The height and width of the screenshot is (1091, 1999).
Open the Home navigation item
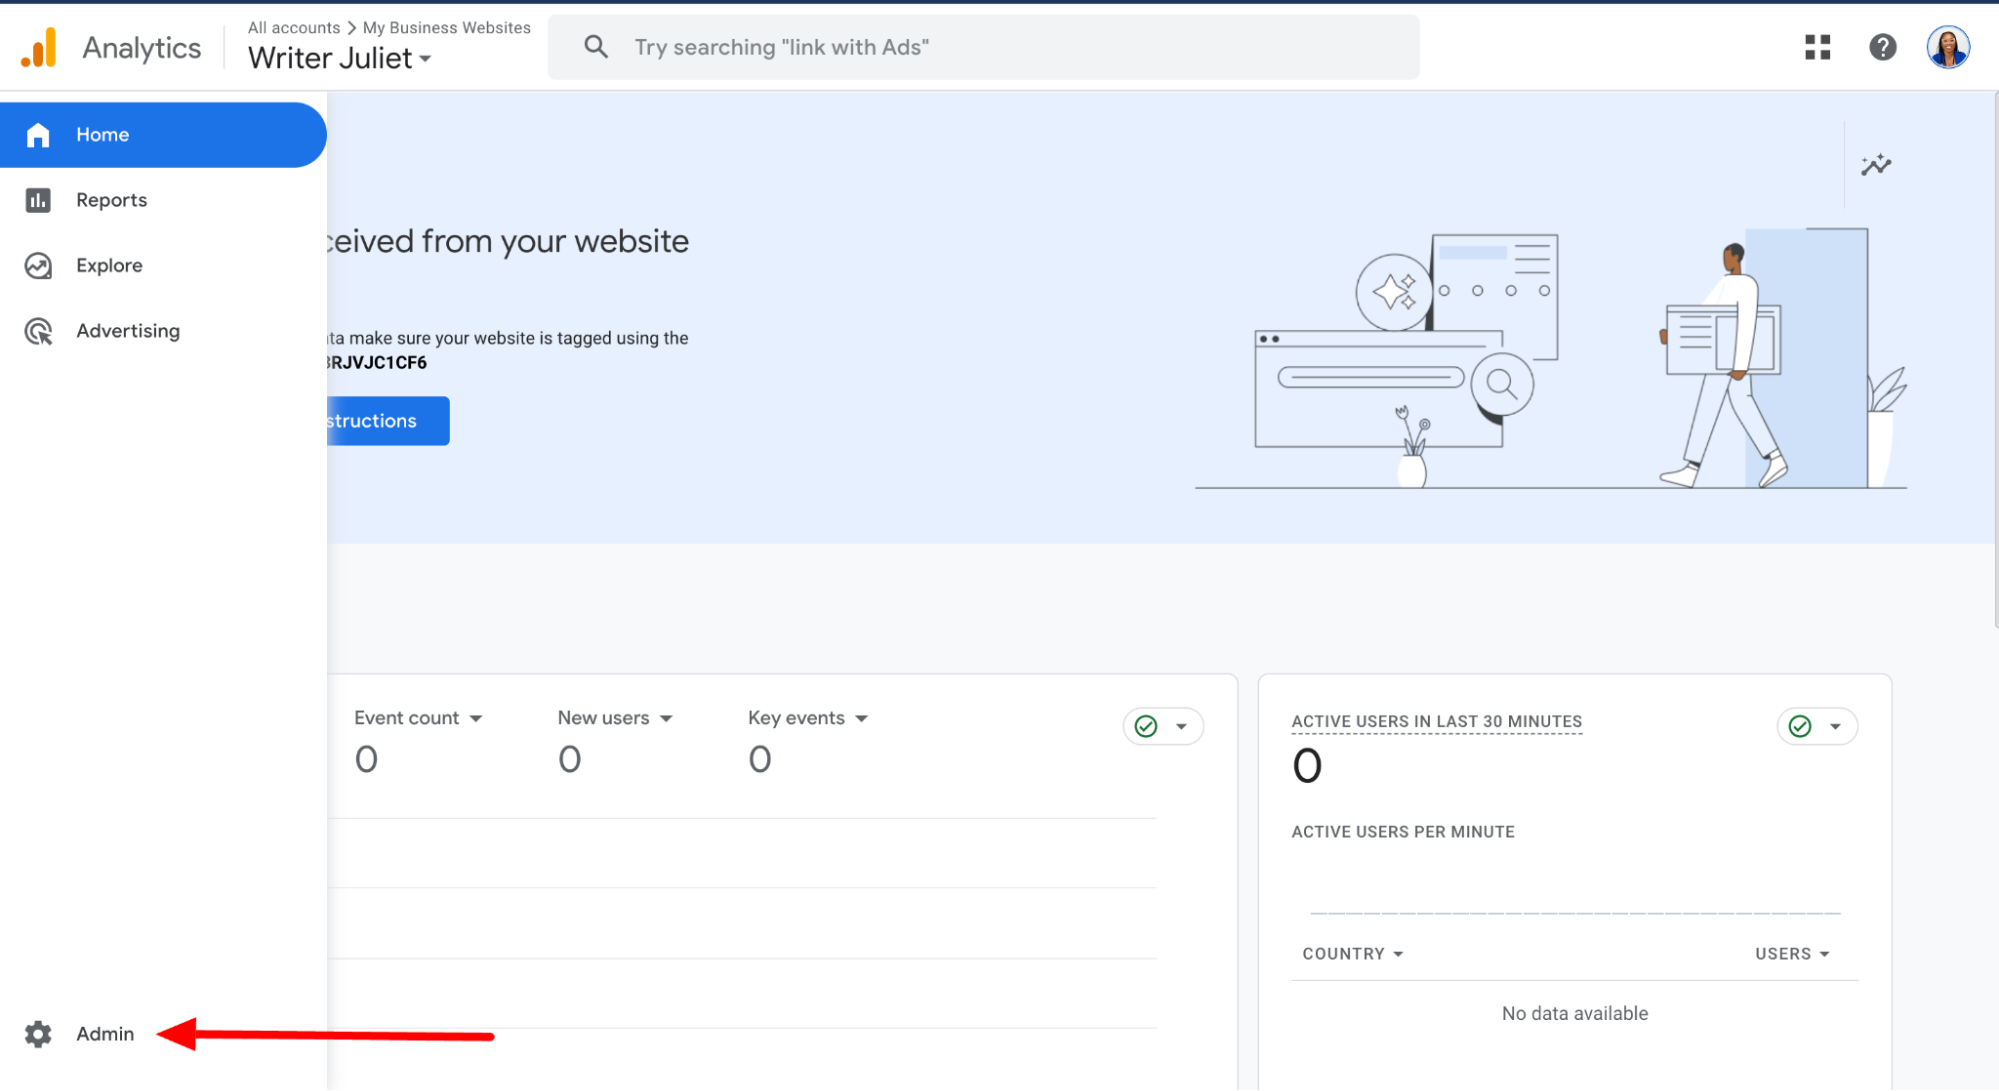coord(163,135)
